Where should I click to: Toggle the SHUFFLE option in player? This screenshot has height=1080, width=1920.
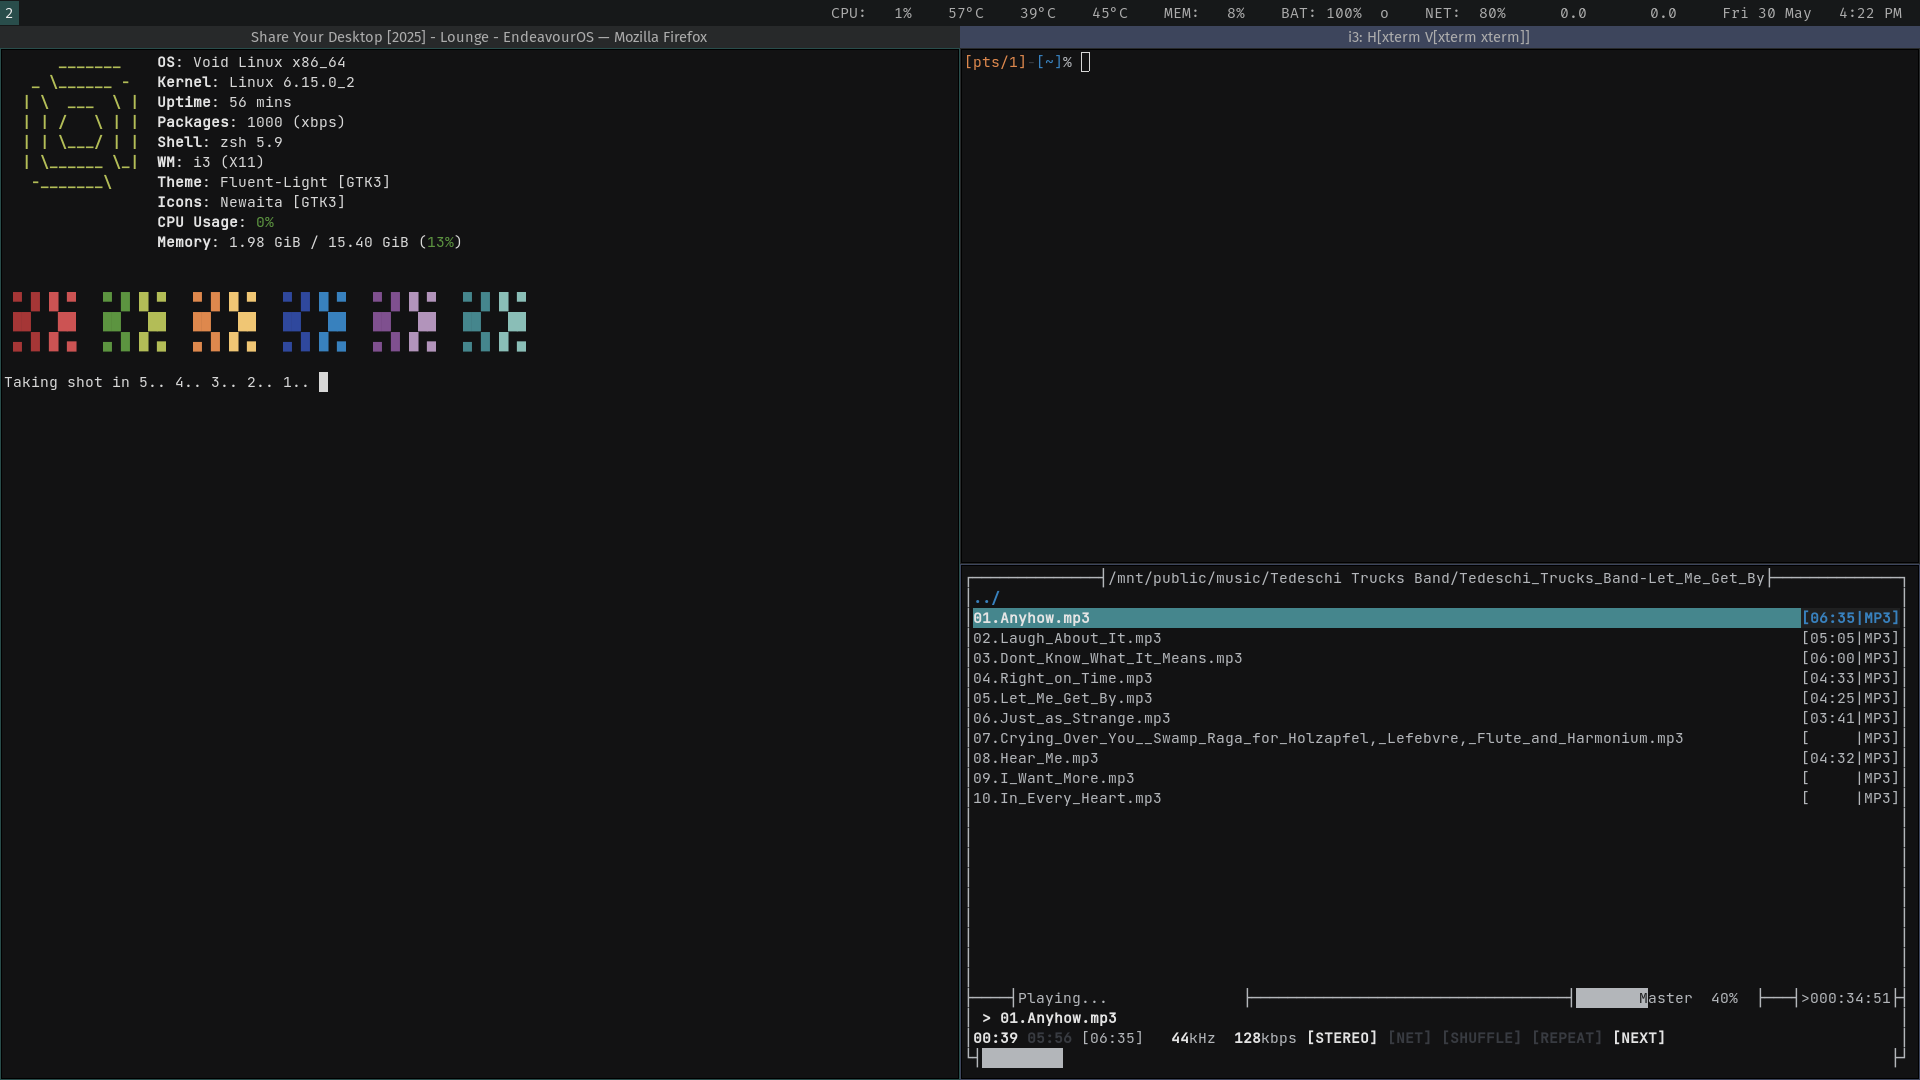coord(1481,1038)
